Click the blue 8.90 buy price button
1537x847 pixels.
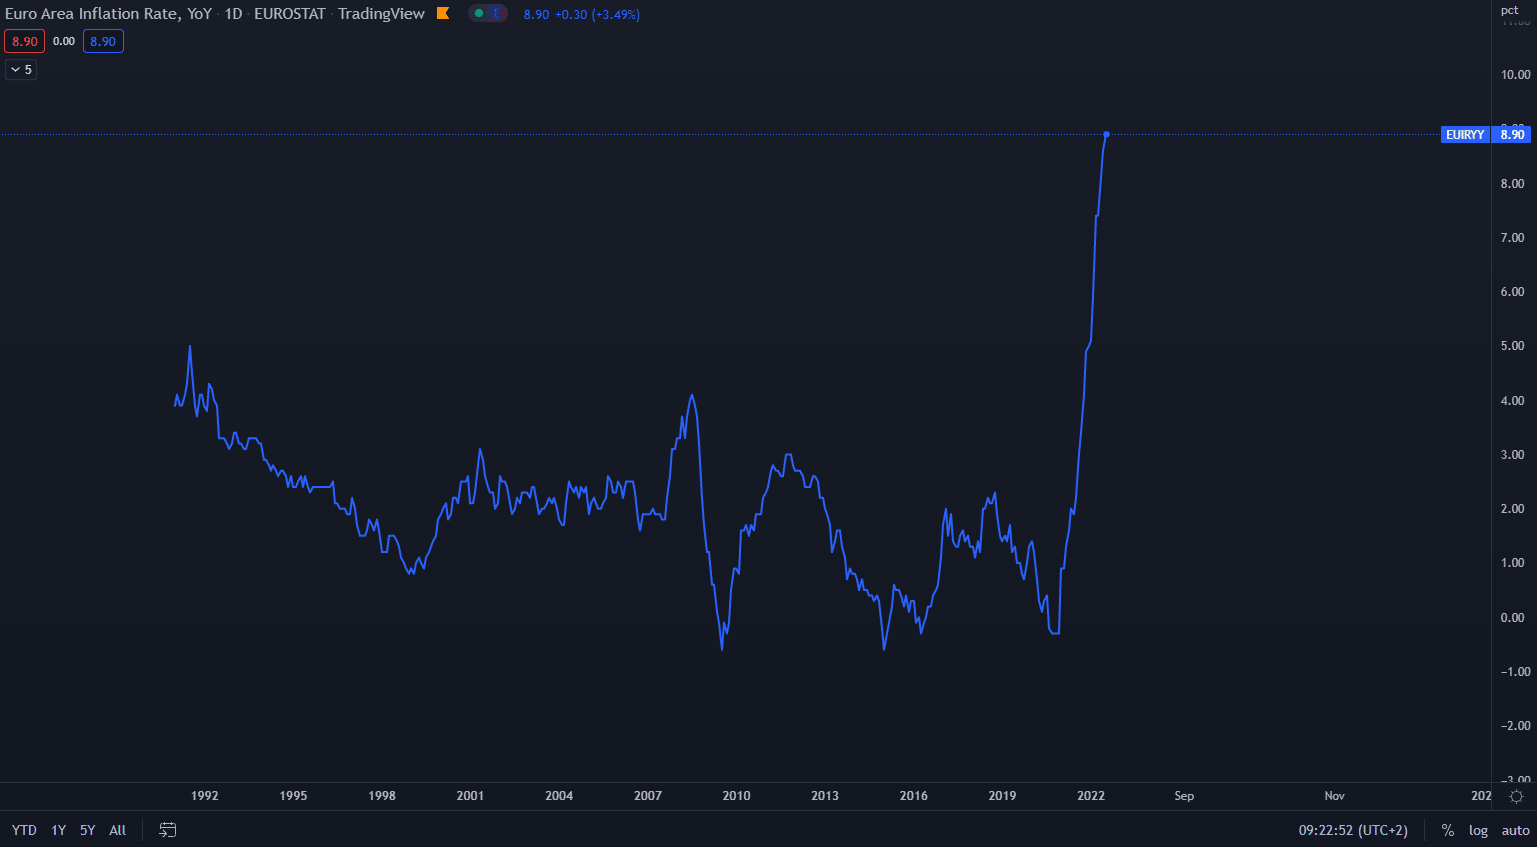click(x=103, y=41)
